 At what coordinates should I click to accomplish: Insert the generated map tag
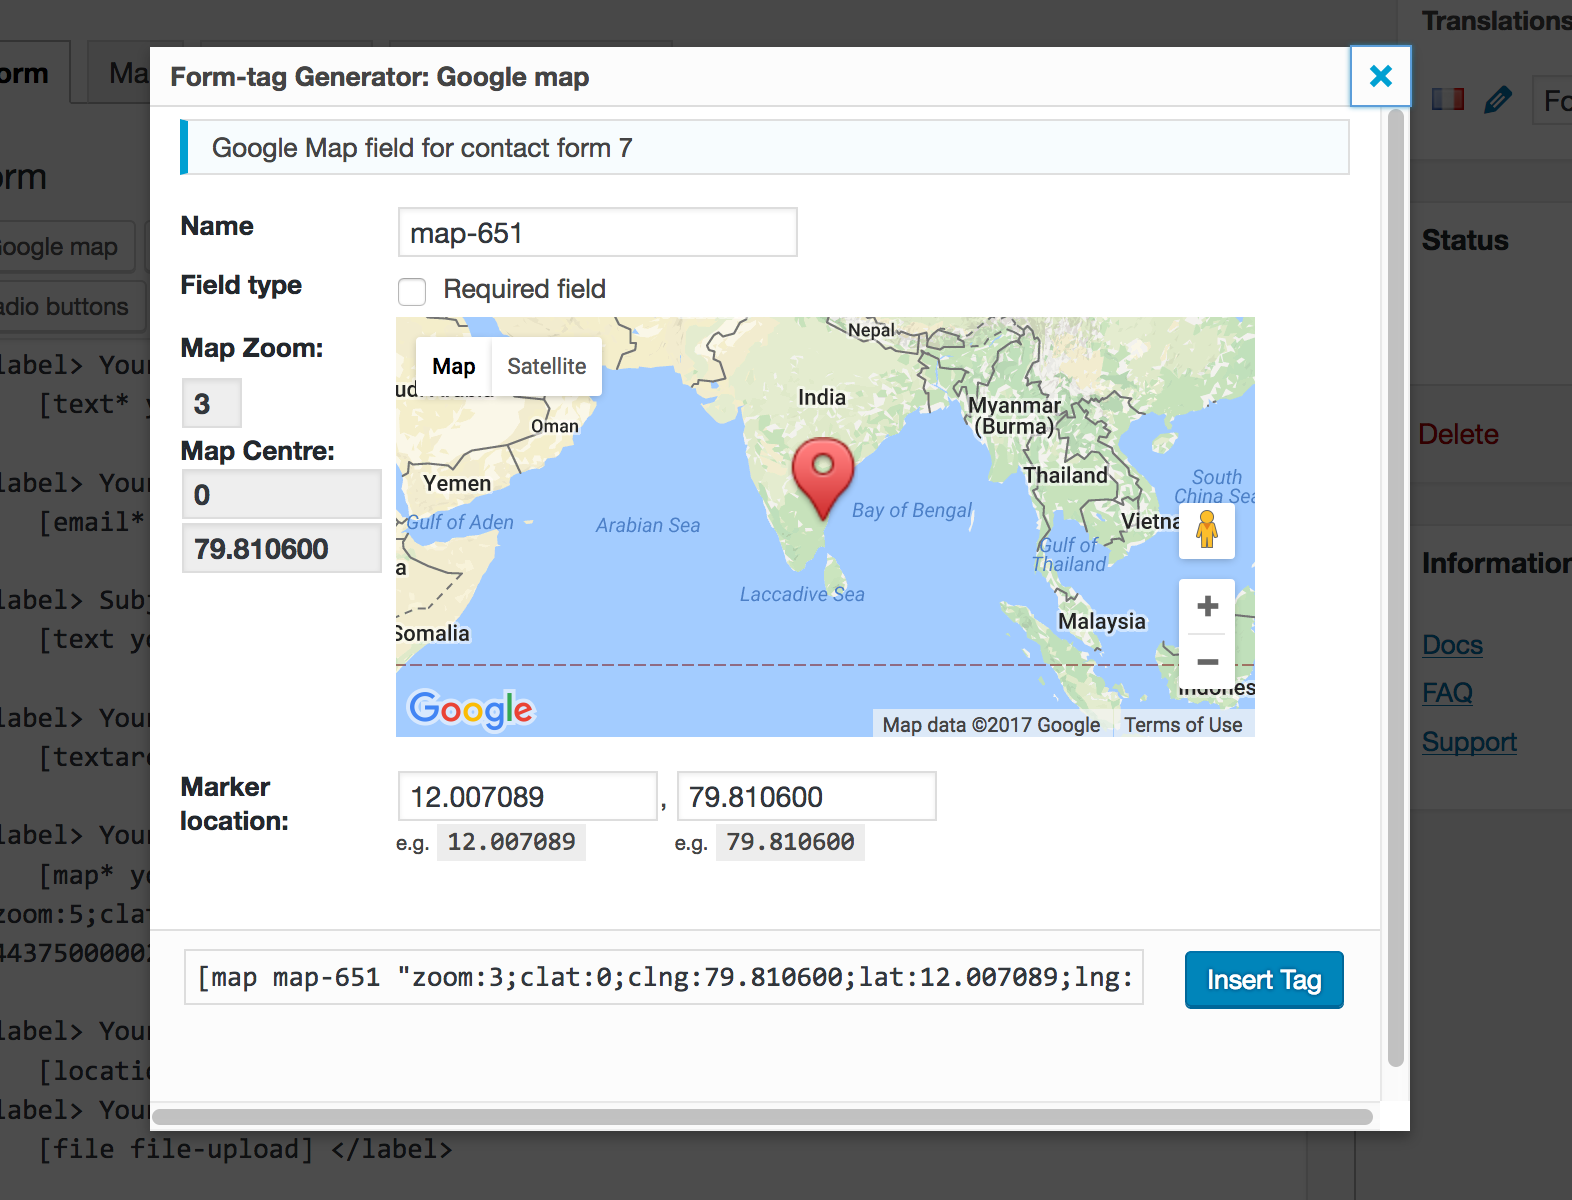(1264, 980)
